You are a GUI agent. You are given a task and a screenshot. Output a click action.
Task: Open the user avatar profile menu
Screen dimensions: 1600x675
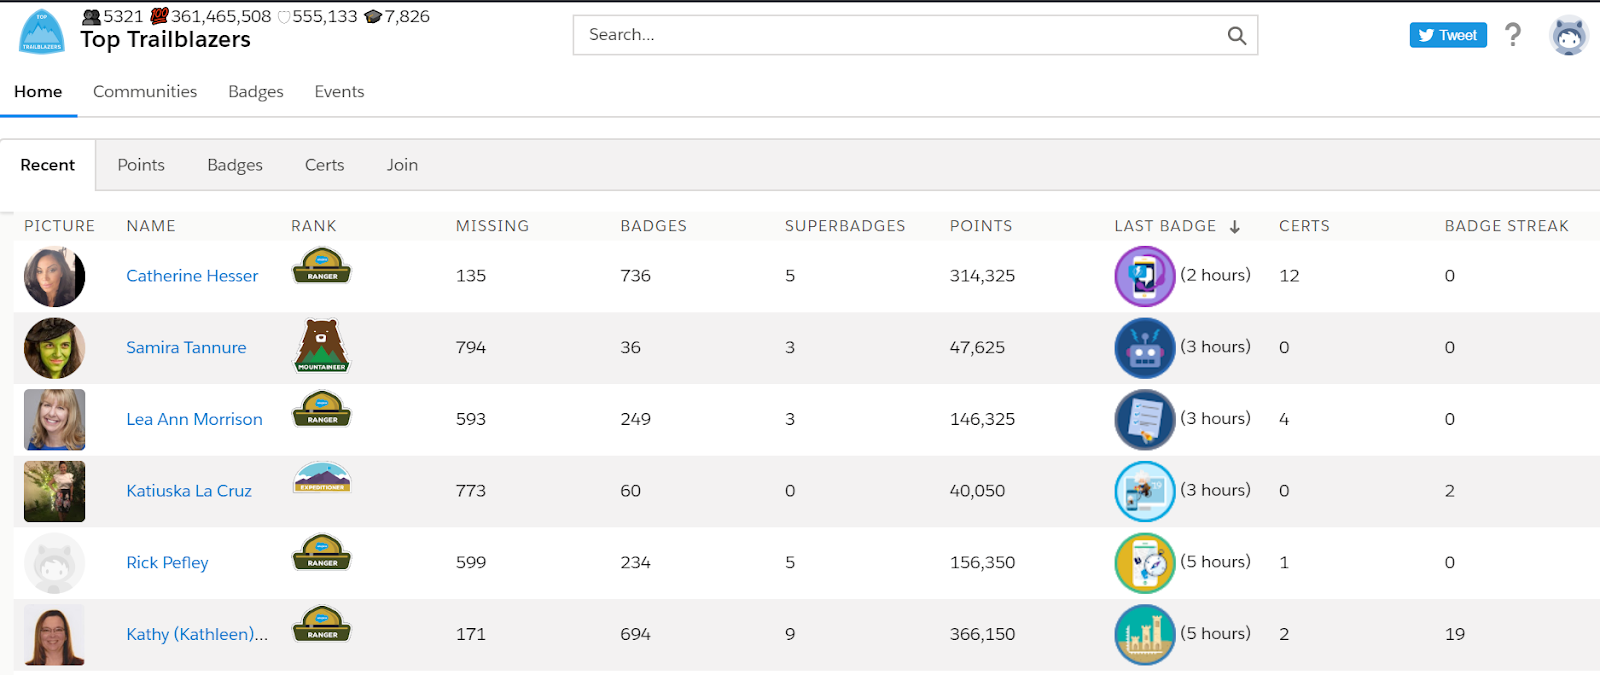(1569, 36)
